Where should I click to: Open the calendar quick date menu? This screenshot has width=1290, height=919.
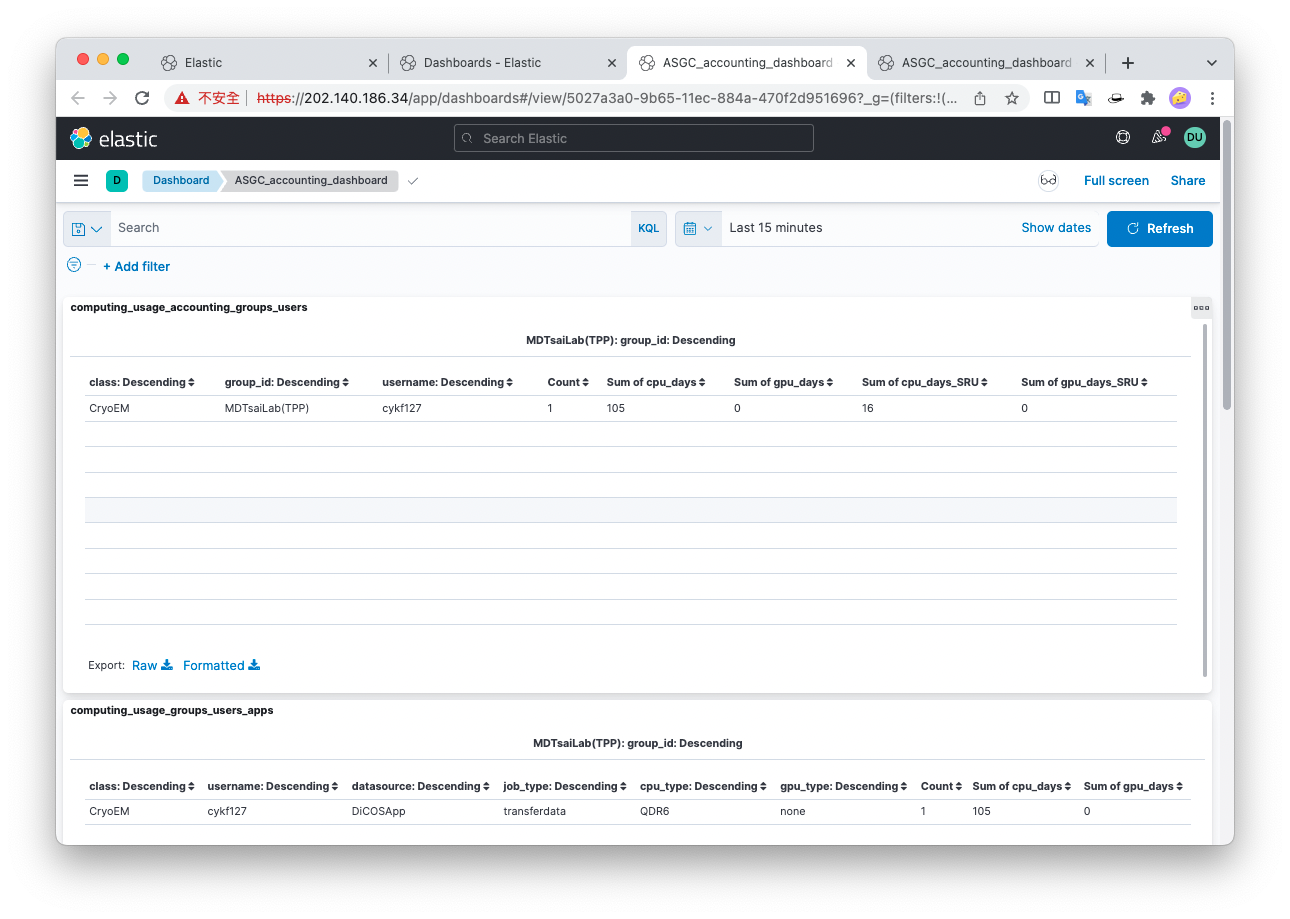click(698, 228)
